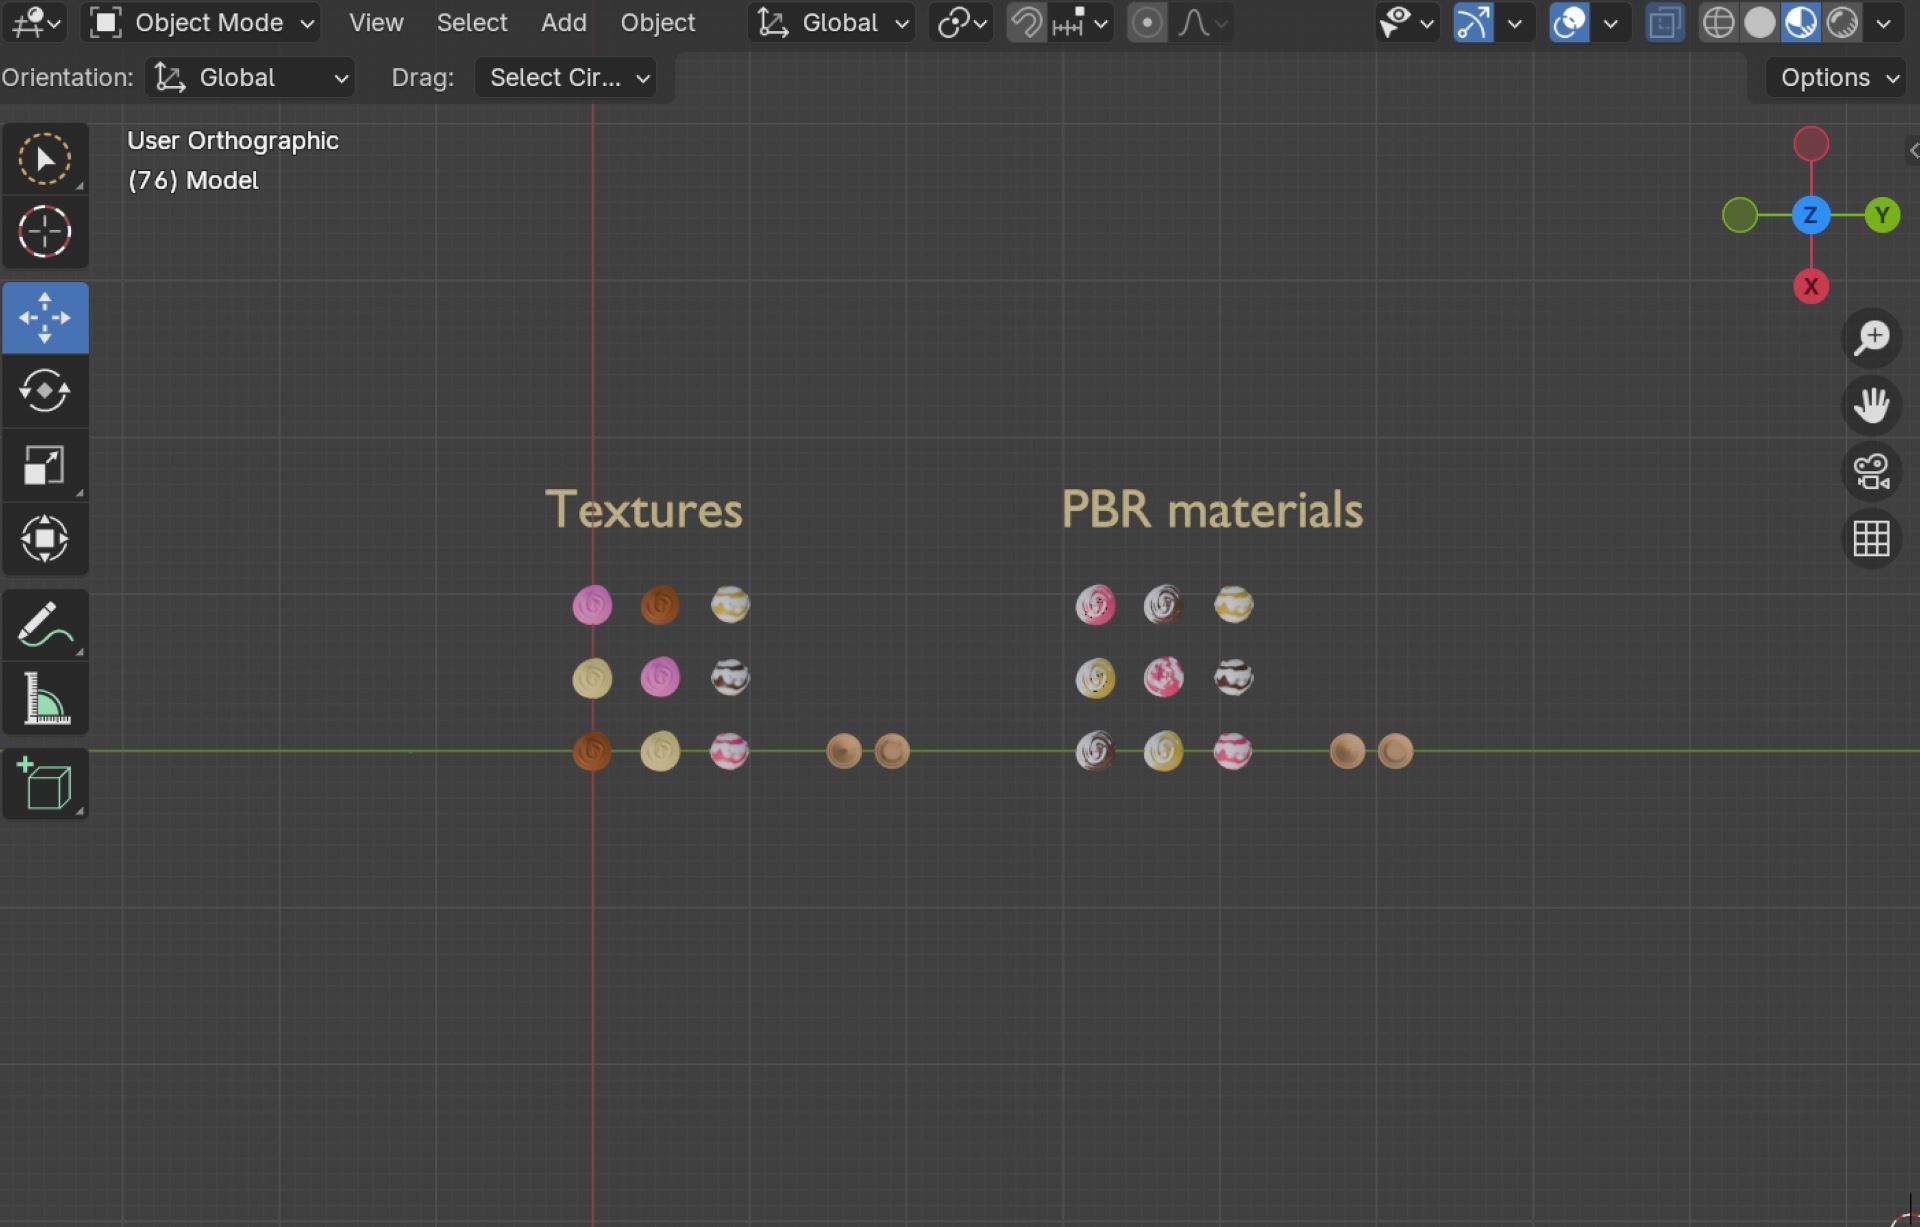Select the Scale tool

click(x=45, y=465)
